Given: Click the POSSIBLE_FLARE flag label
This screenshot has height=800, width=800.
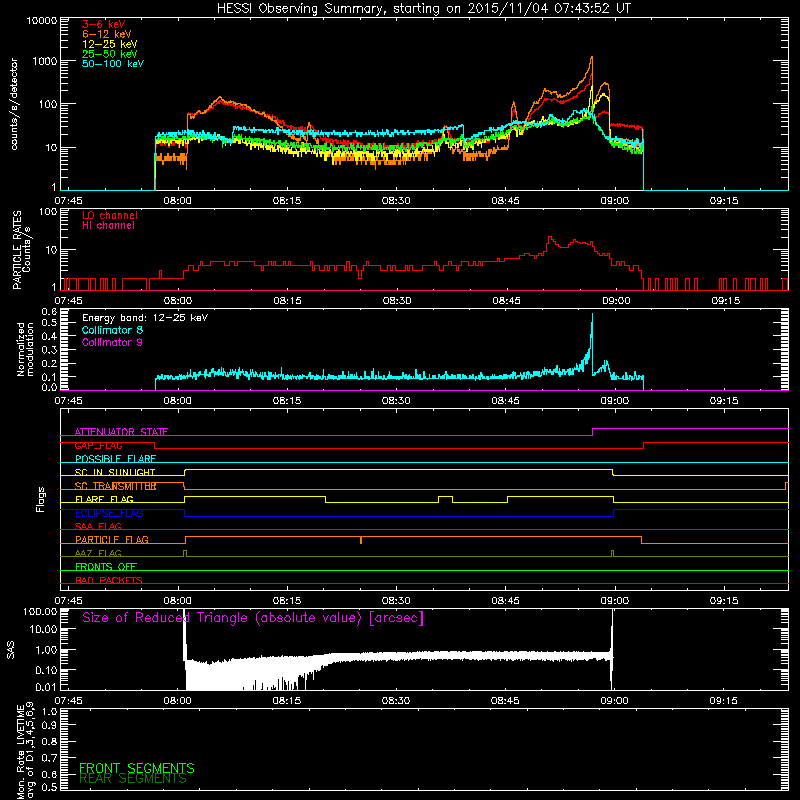Looking at the screenshot, I should click(115, 459).
